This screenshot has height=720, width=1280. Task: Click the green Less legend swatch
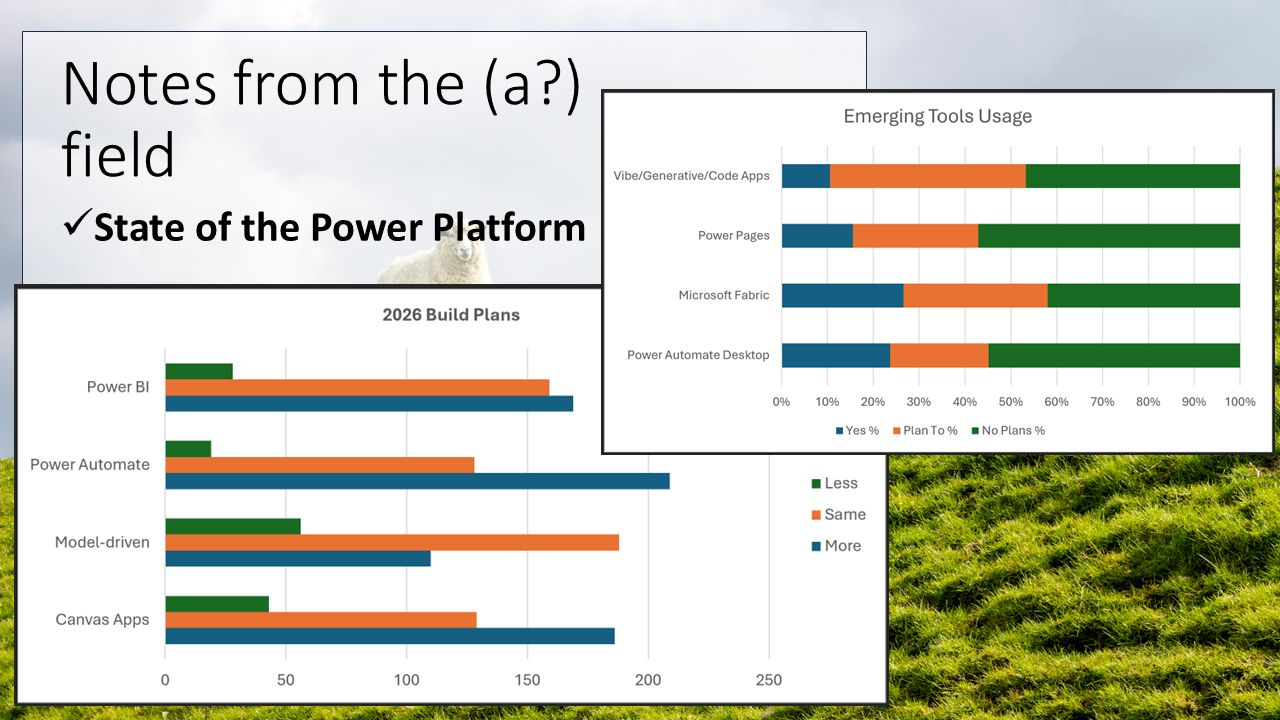[814, 484]
